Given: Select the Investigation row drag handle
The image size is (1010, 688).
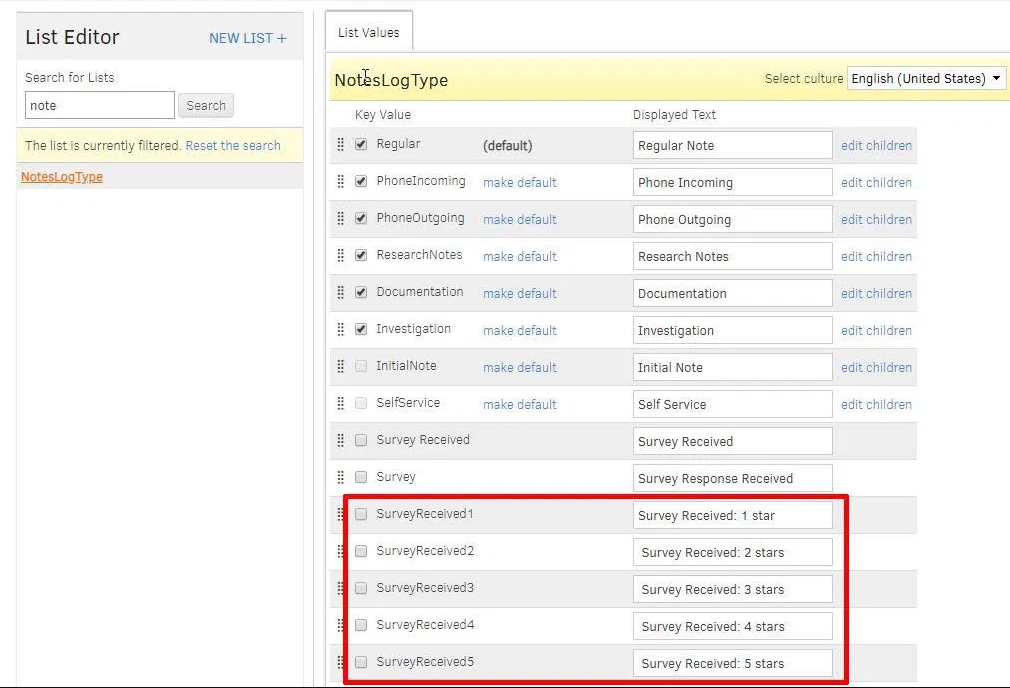Looking at the screenshot, I should 341,330.
